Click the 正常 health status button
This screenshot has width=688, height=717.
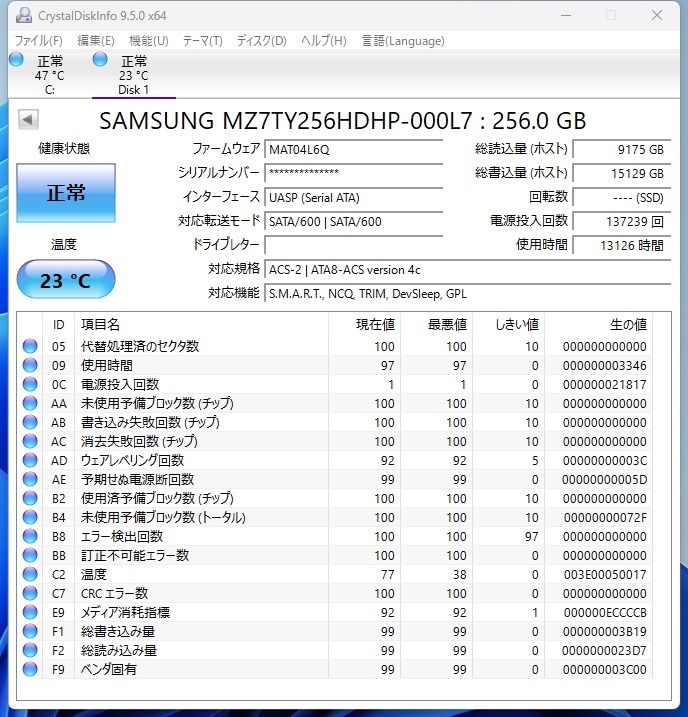[x=66, y=193]
